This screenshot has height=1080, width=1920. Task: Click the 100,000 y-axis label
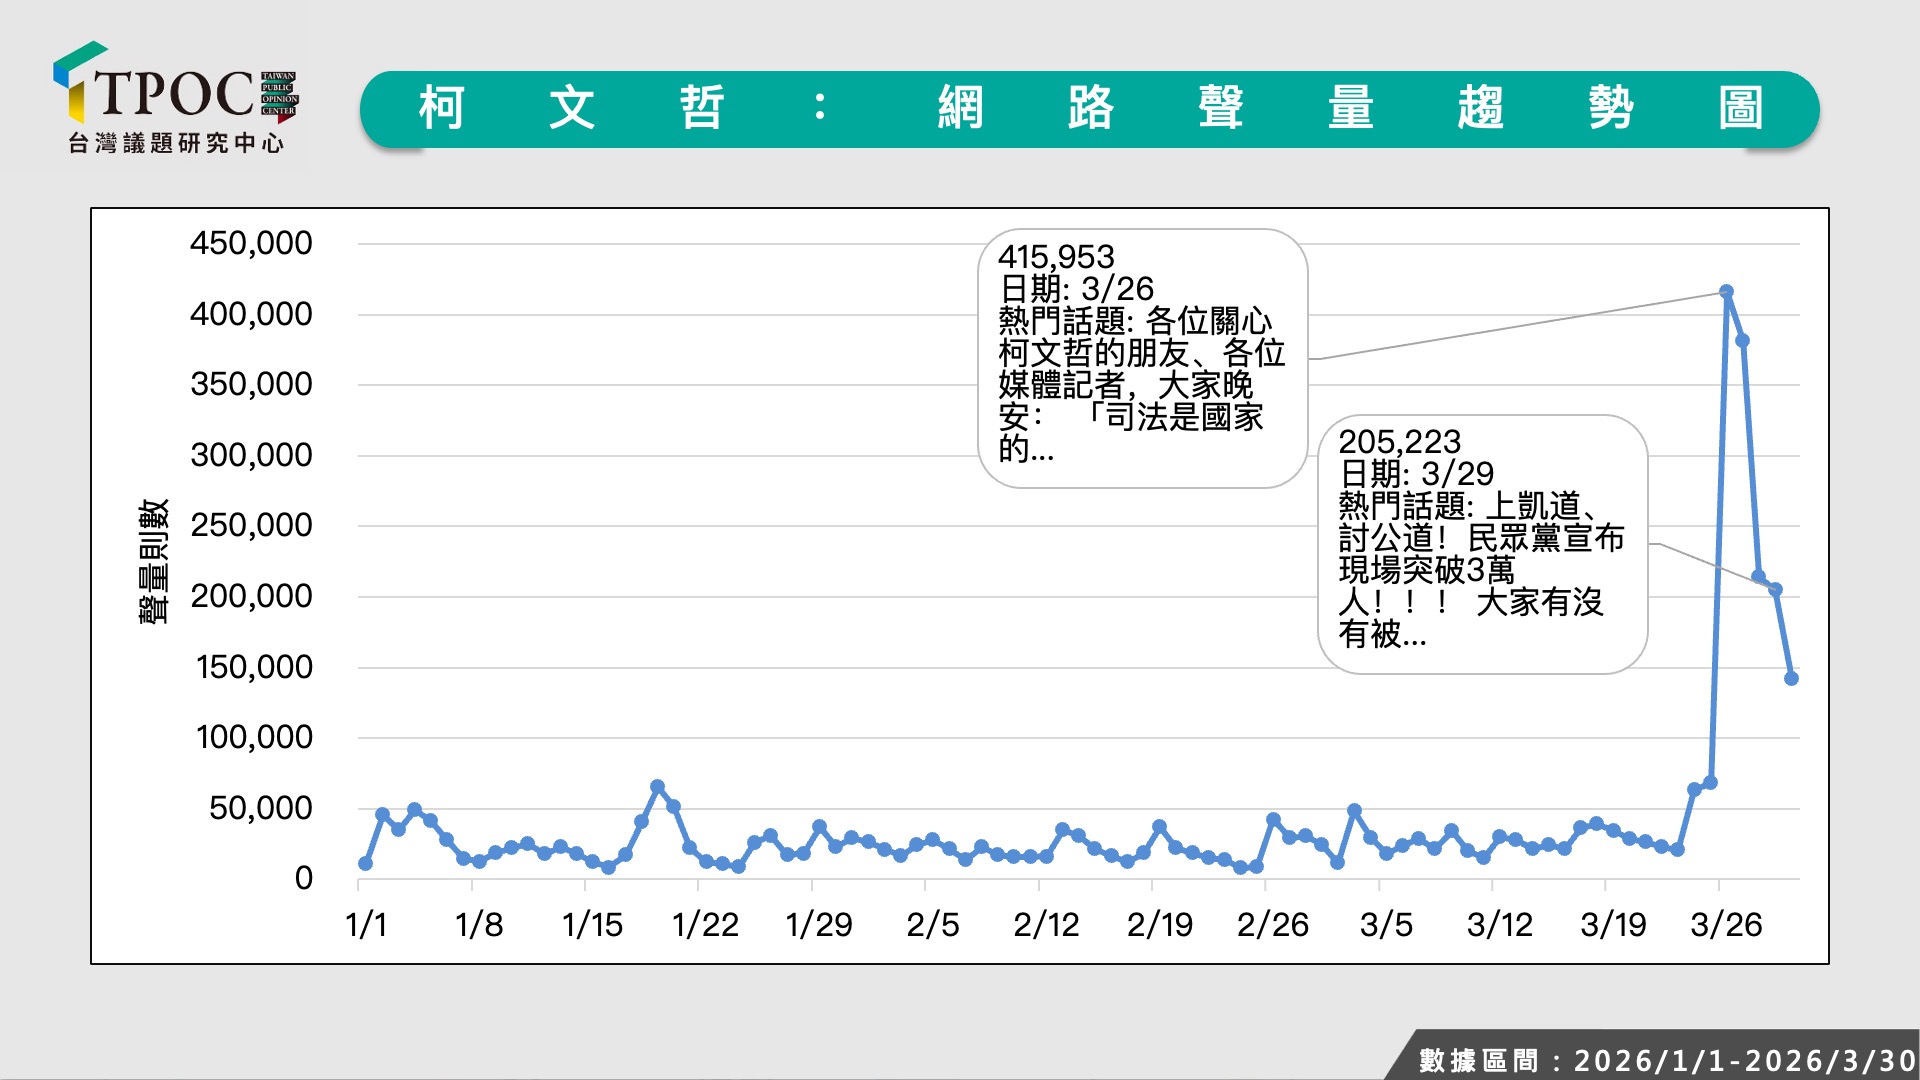(x=254, y=737)
